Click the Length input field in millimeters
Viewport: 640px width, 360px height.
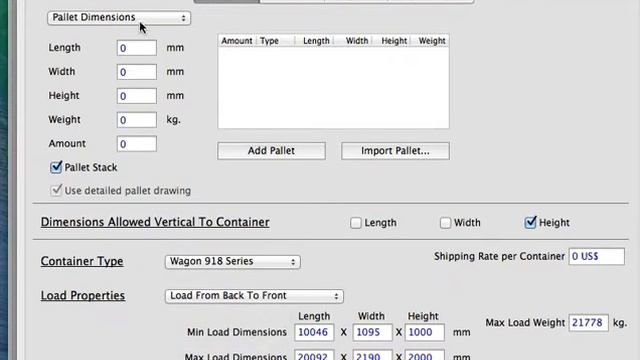click(136, 48)
